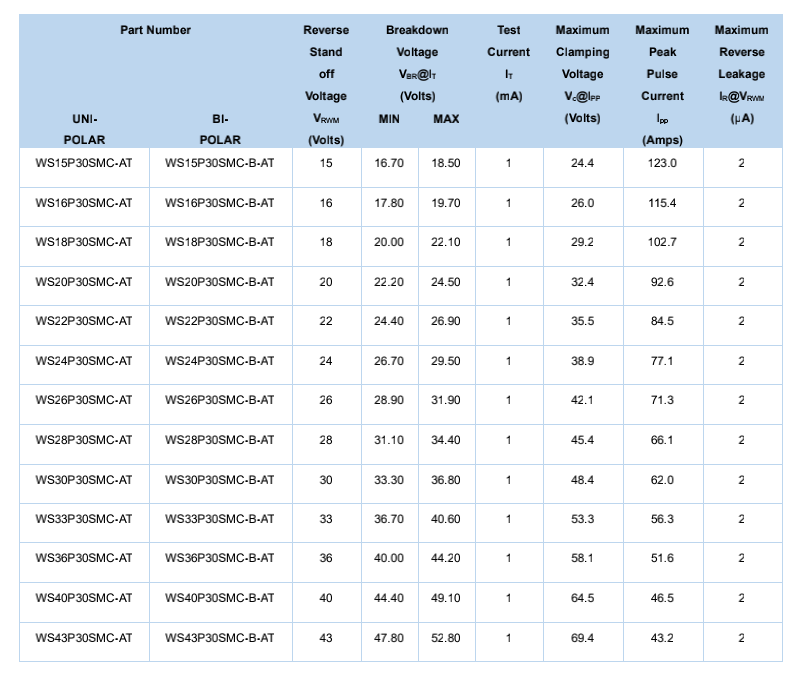Viewport: 793px width, 676px height.
Task: Select the 123.0 peak pulse current value
Action: coord(662,163)
